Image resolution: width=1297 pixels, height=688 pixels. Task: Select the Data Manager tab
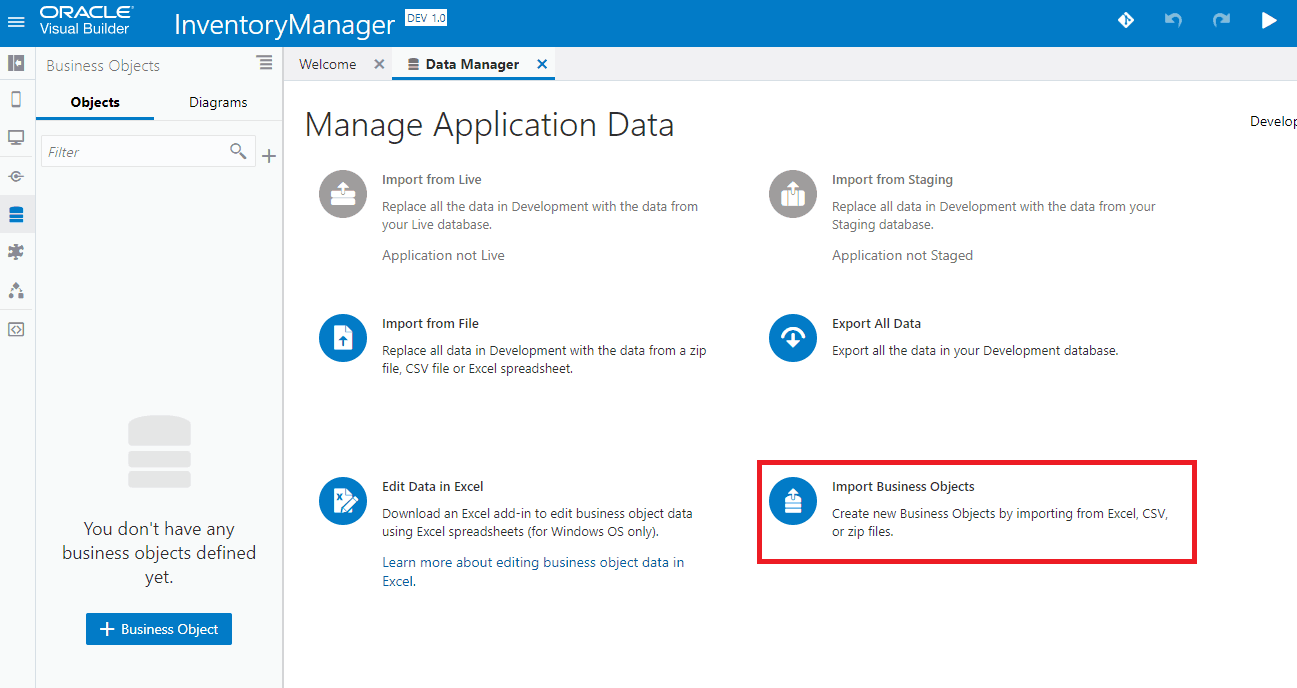472,64
